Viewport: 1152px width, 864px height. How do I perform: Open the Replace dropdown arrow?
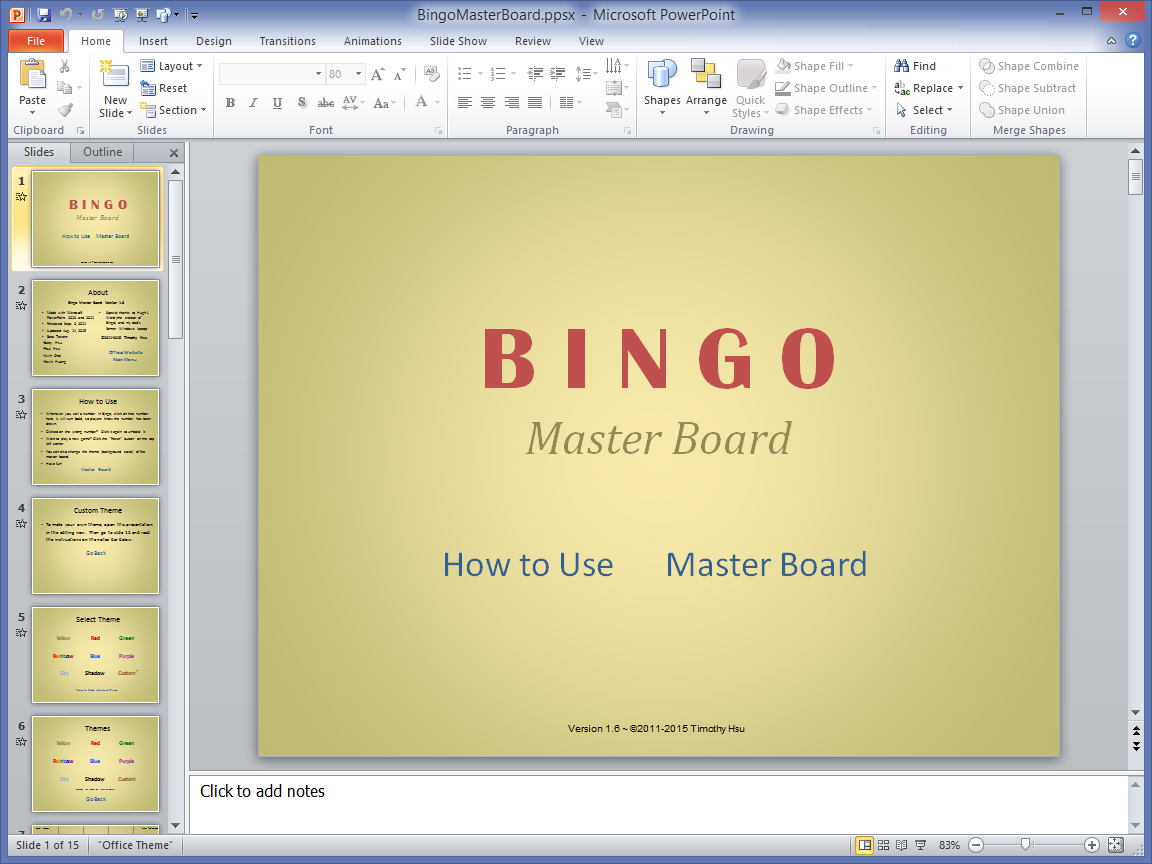960,88
